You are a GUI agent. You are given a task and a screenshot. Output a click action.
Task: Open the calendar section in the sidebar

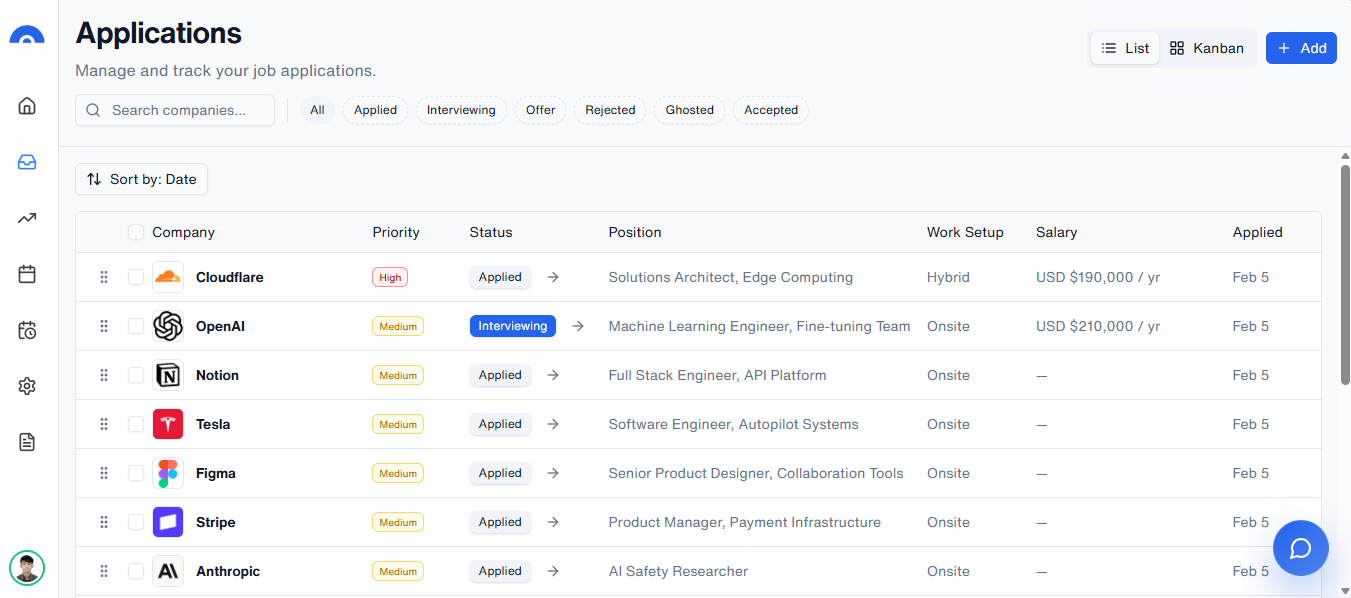point(26,273)
